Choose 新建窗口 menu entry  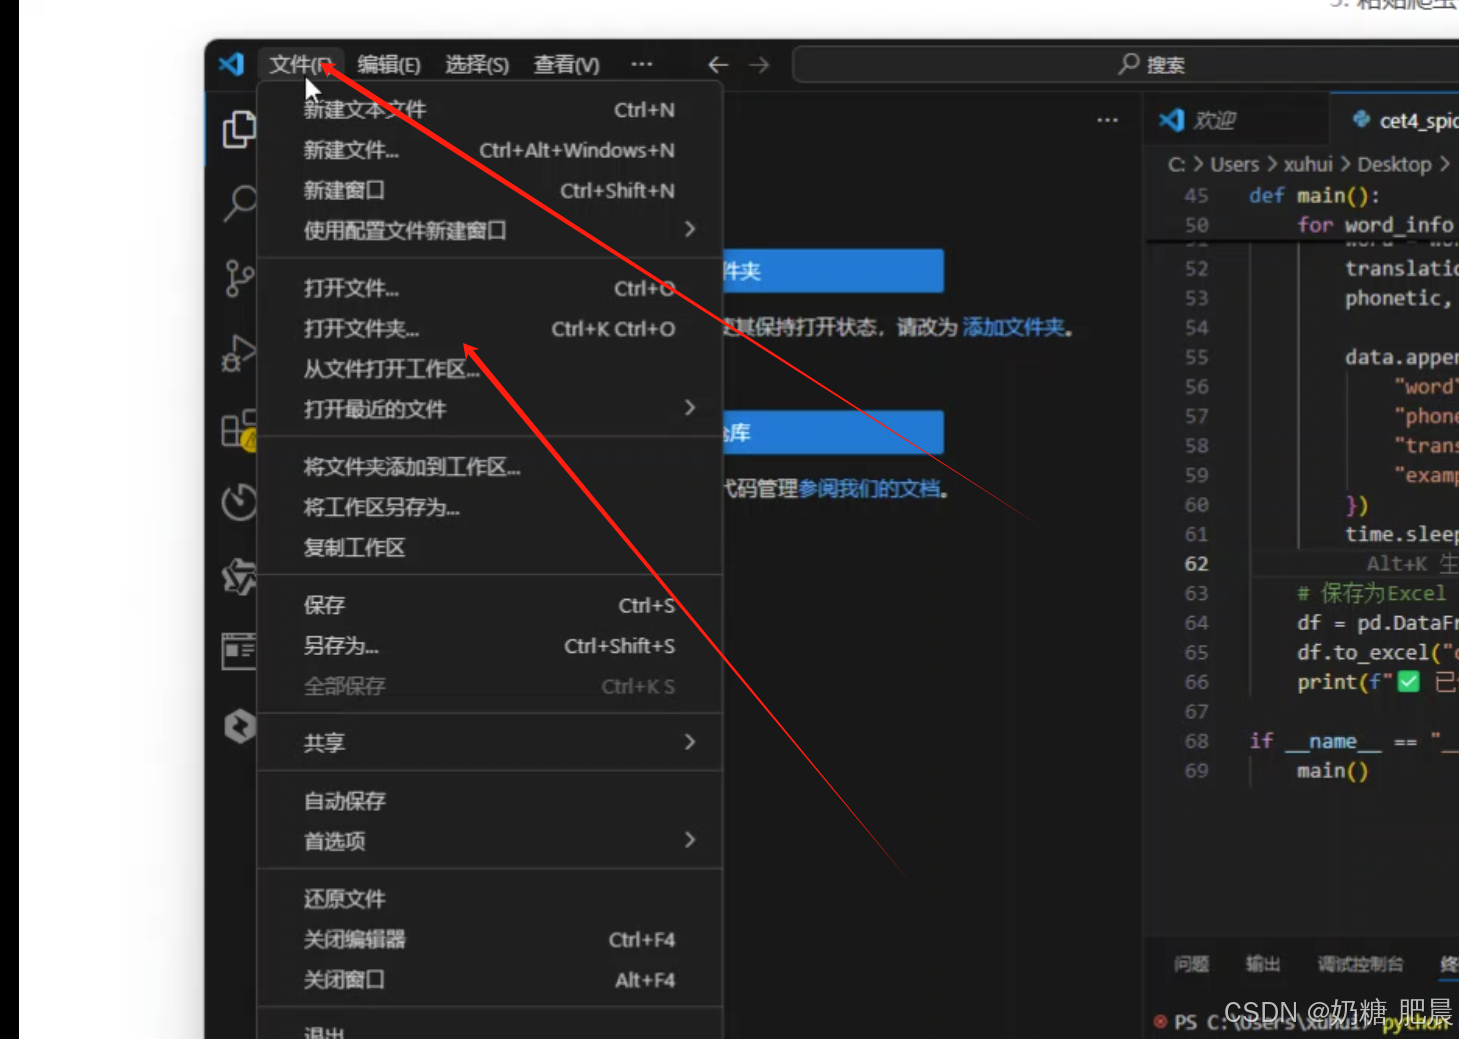(x=490, y=190)
